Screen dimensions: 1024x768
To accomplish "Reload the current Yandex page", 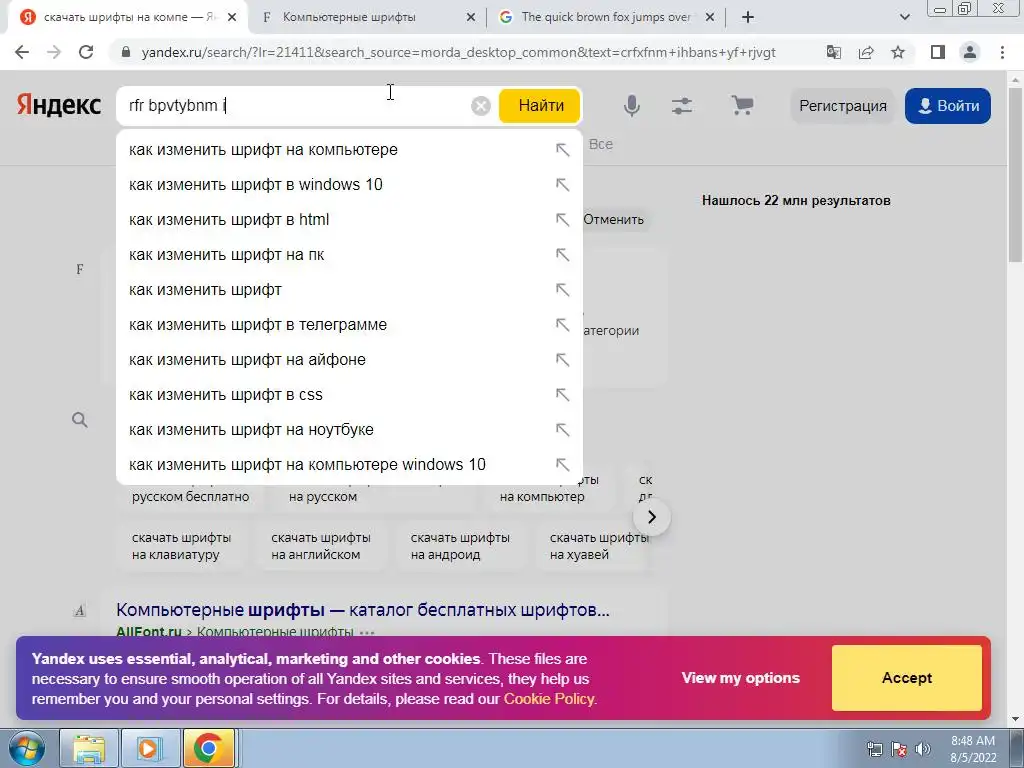I will tap(86, 52).
